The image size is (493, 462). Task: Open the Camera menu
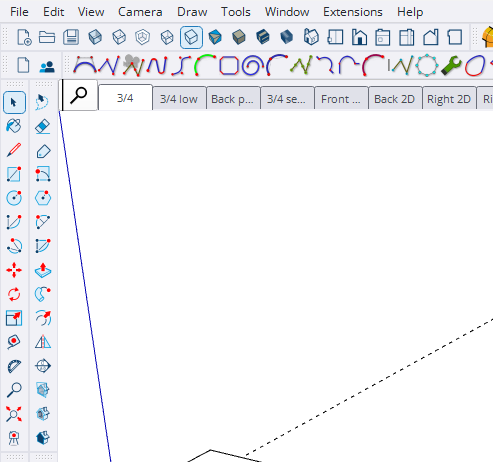click(140, 12)
